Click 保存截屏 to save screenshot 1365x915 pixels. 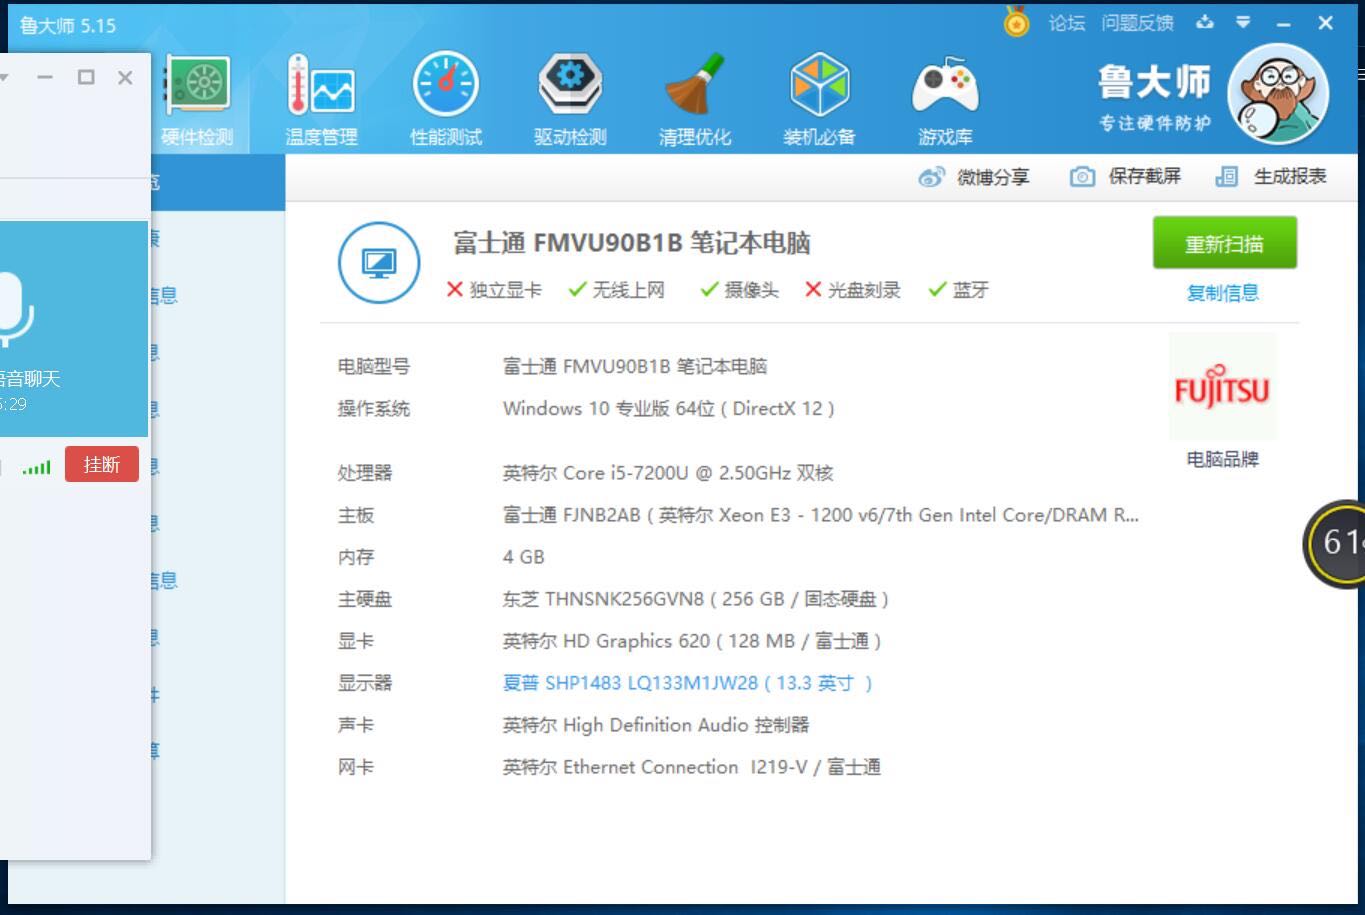pyautogui.click(x=1125, y=177)
